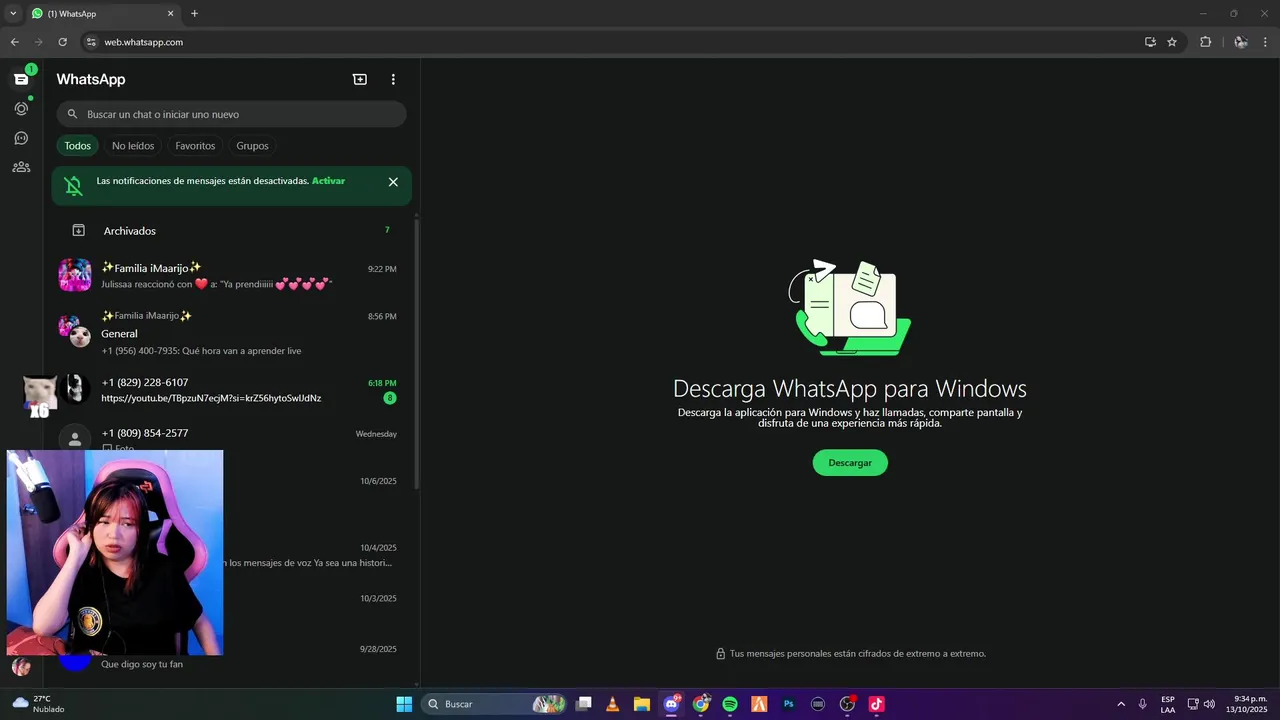Open the chat dated 10/6/2025

(318, 491)
